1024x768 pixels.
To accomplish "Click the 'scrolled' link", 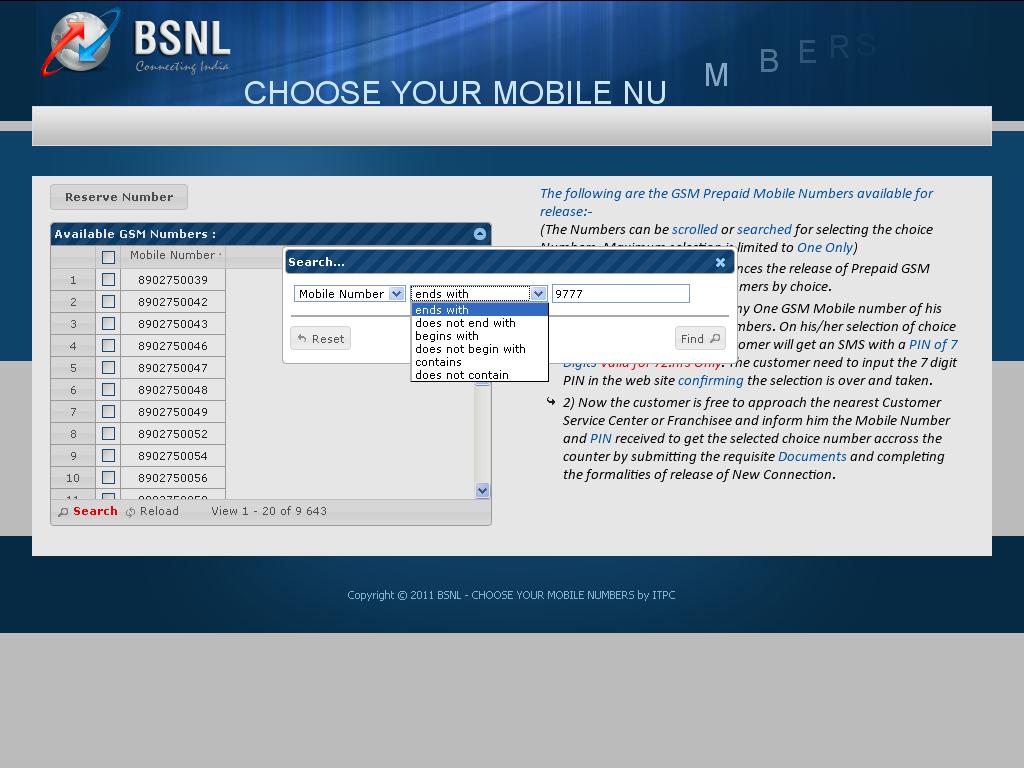I will pyautogui.click(x=695, y=229).
